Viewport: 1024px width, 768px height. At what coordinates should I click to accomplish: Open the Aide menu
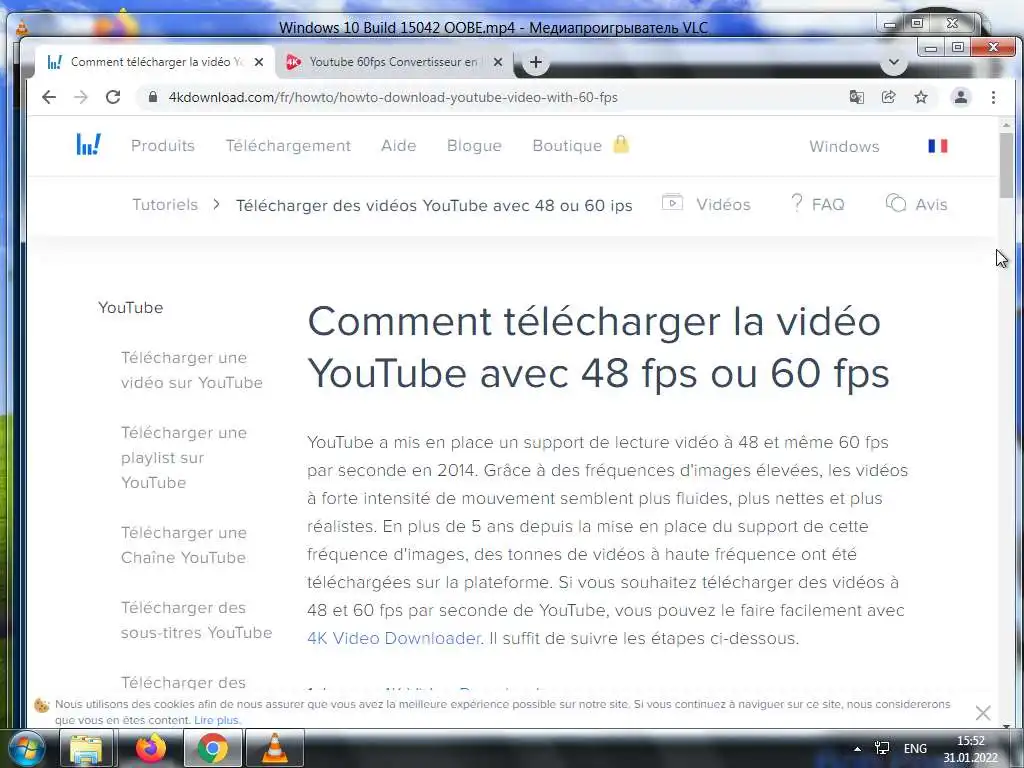coord(398,146)
